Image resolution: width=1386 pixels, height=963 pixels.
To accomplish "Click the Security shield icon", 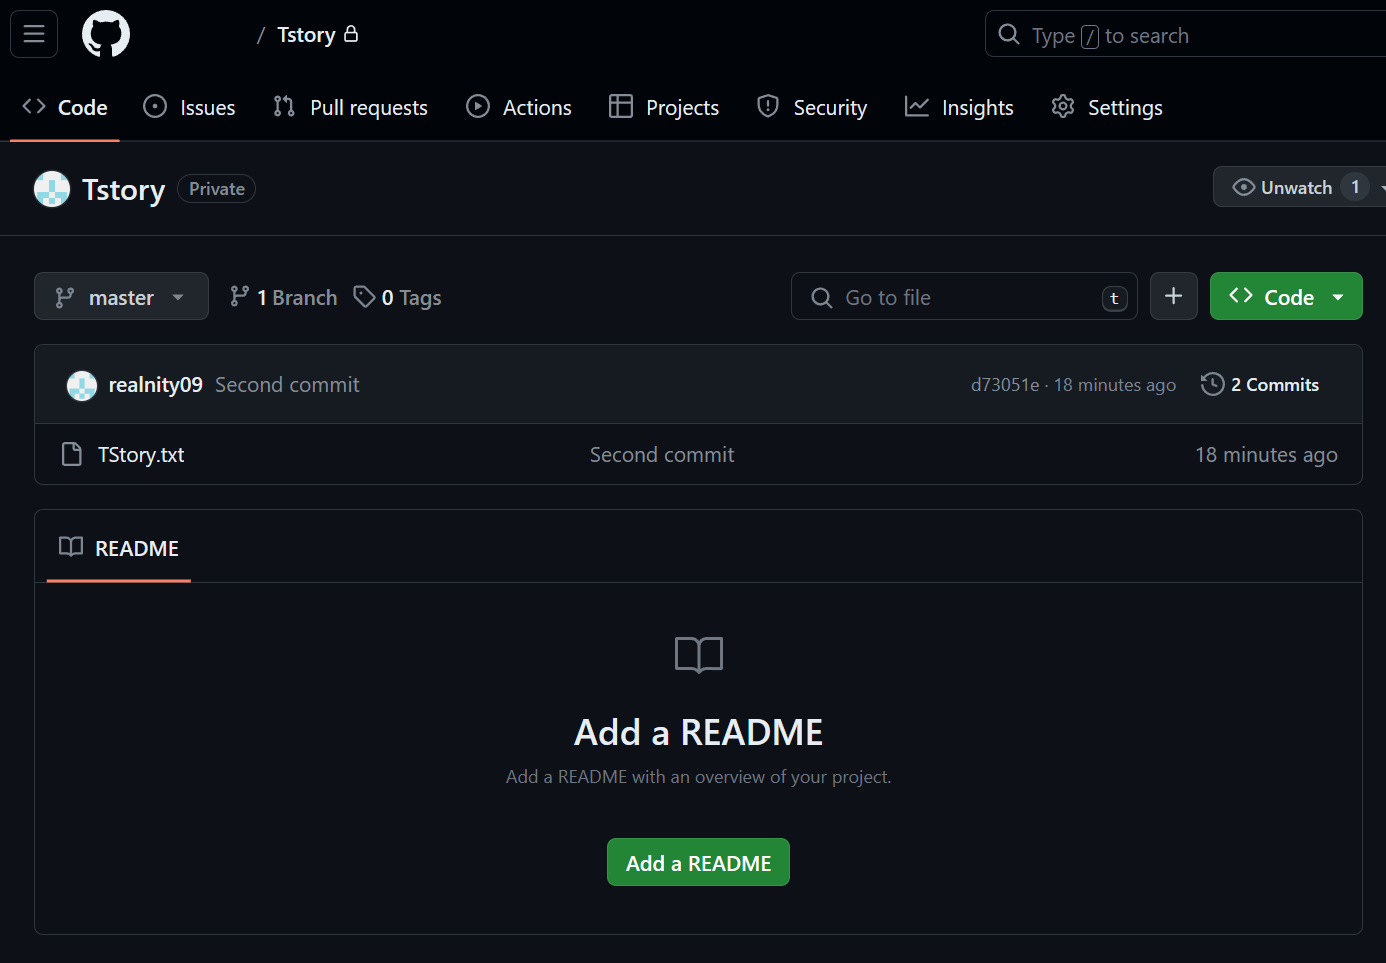I will [768, 106].
